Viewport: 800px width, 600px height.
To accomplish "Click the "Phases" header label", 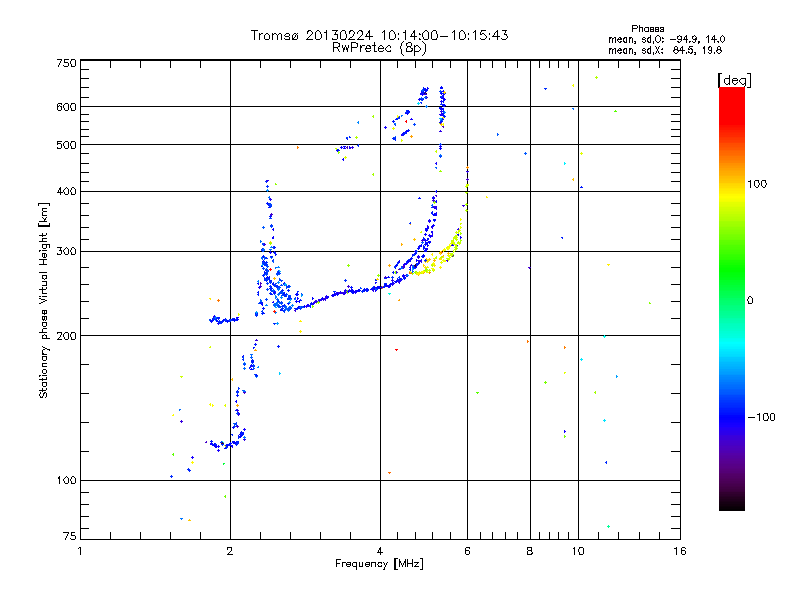I will coord(647,29).
